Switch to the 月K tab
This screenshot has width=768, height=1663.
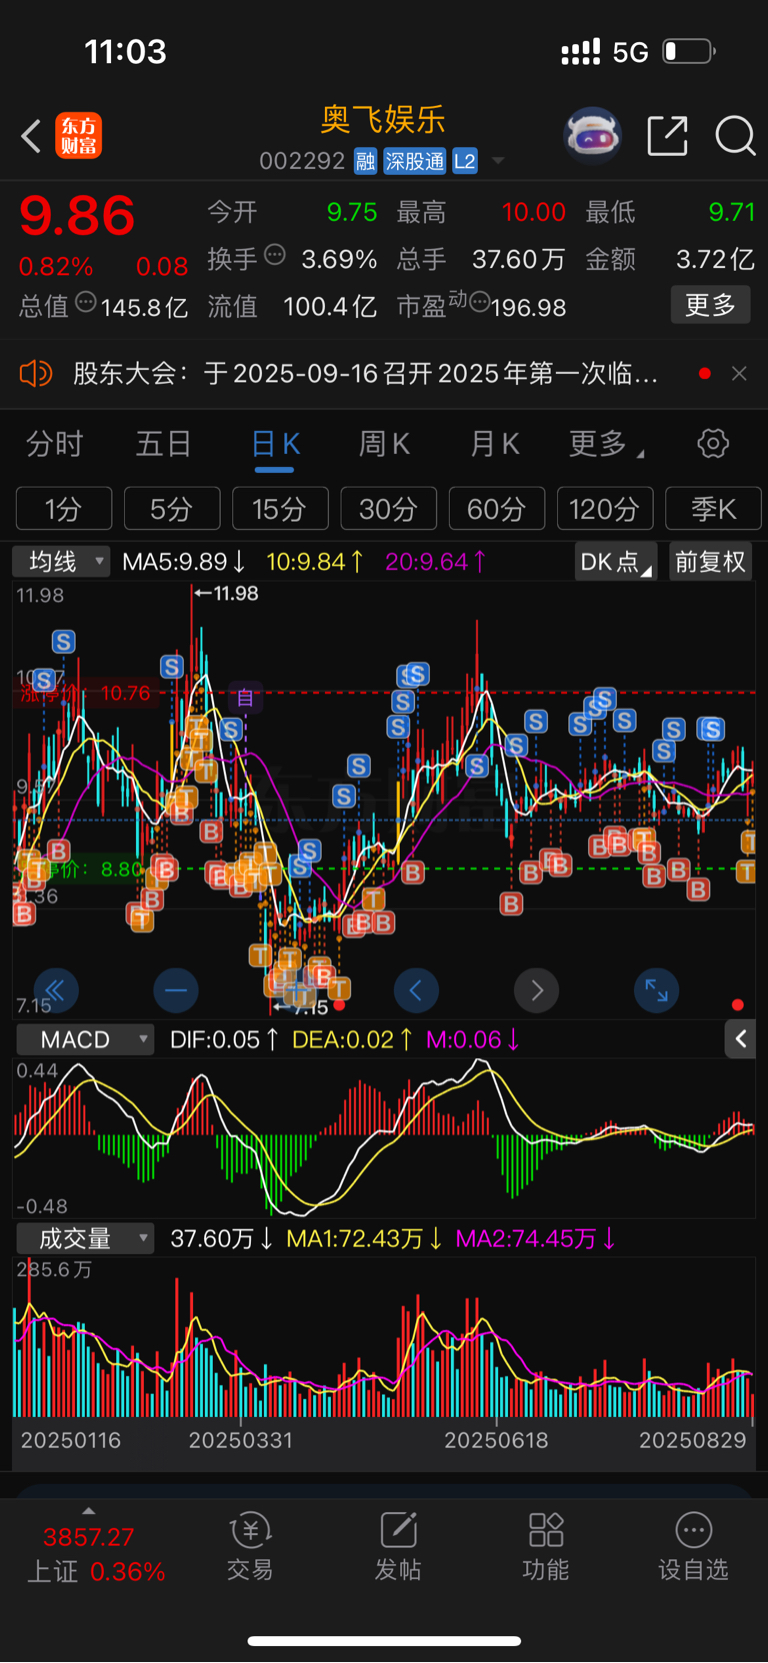pyautogui.click(x=495, y=444)
